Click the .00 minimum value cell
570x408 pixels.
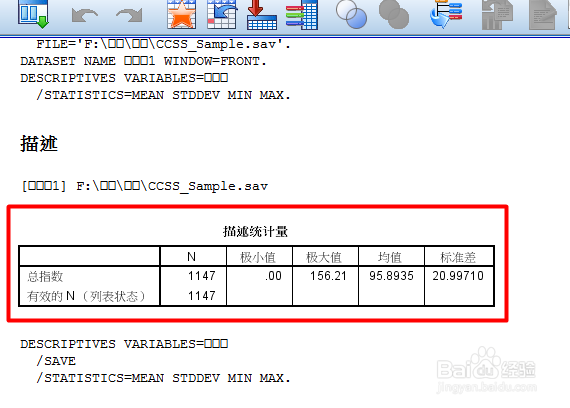tap(273, 276)
